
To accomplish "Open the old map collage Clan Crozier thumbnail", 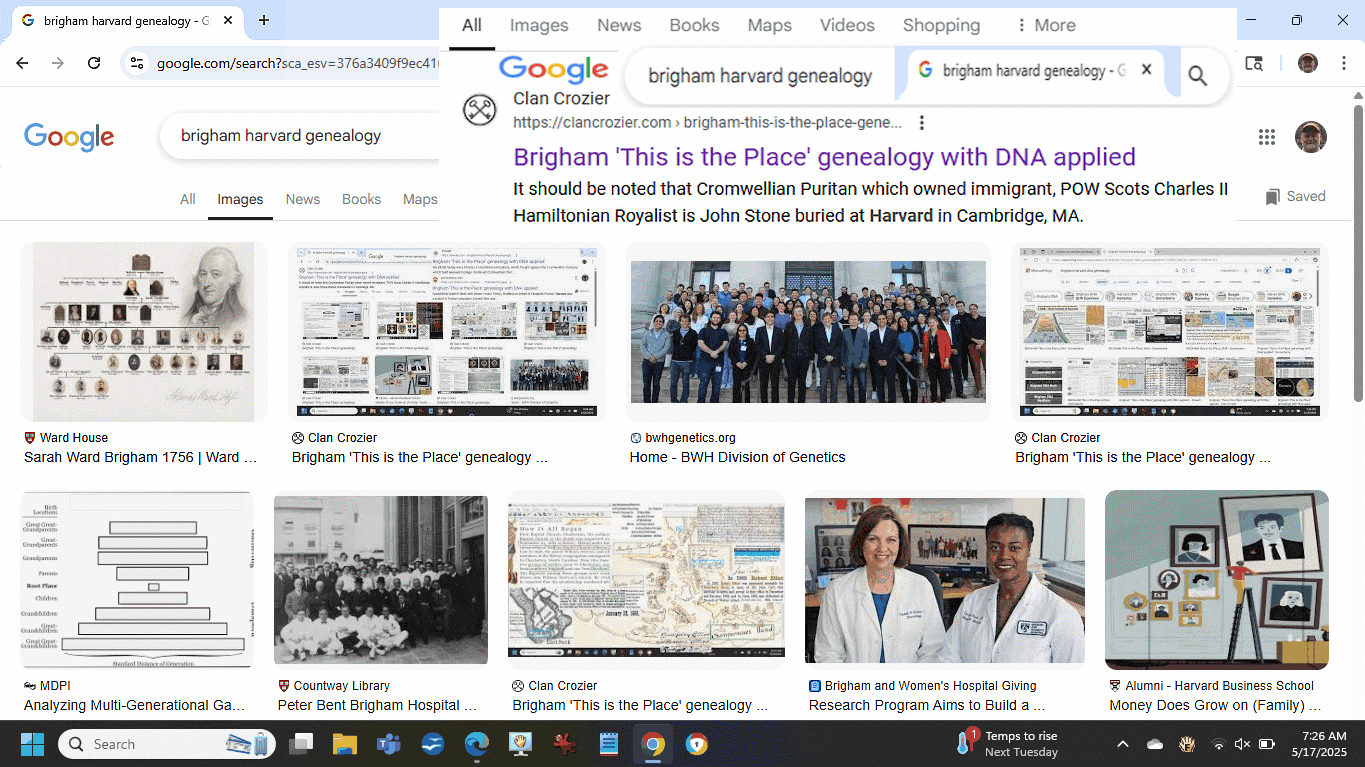I will point(646,580).
